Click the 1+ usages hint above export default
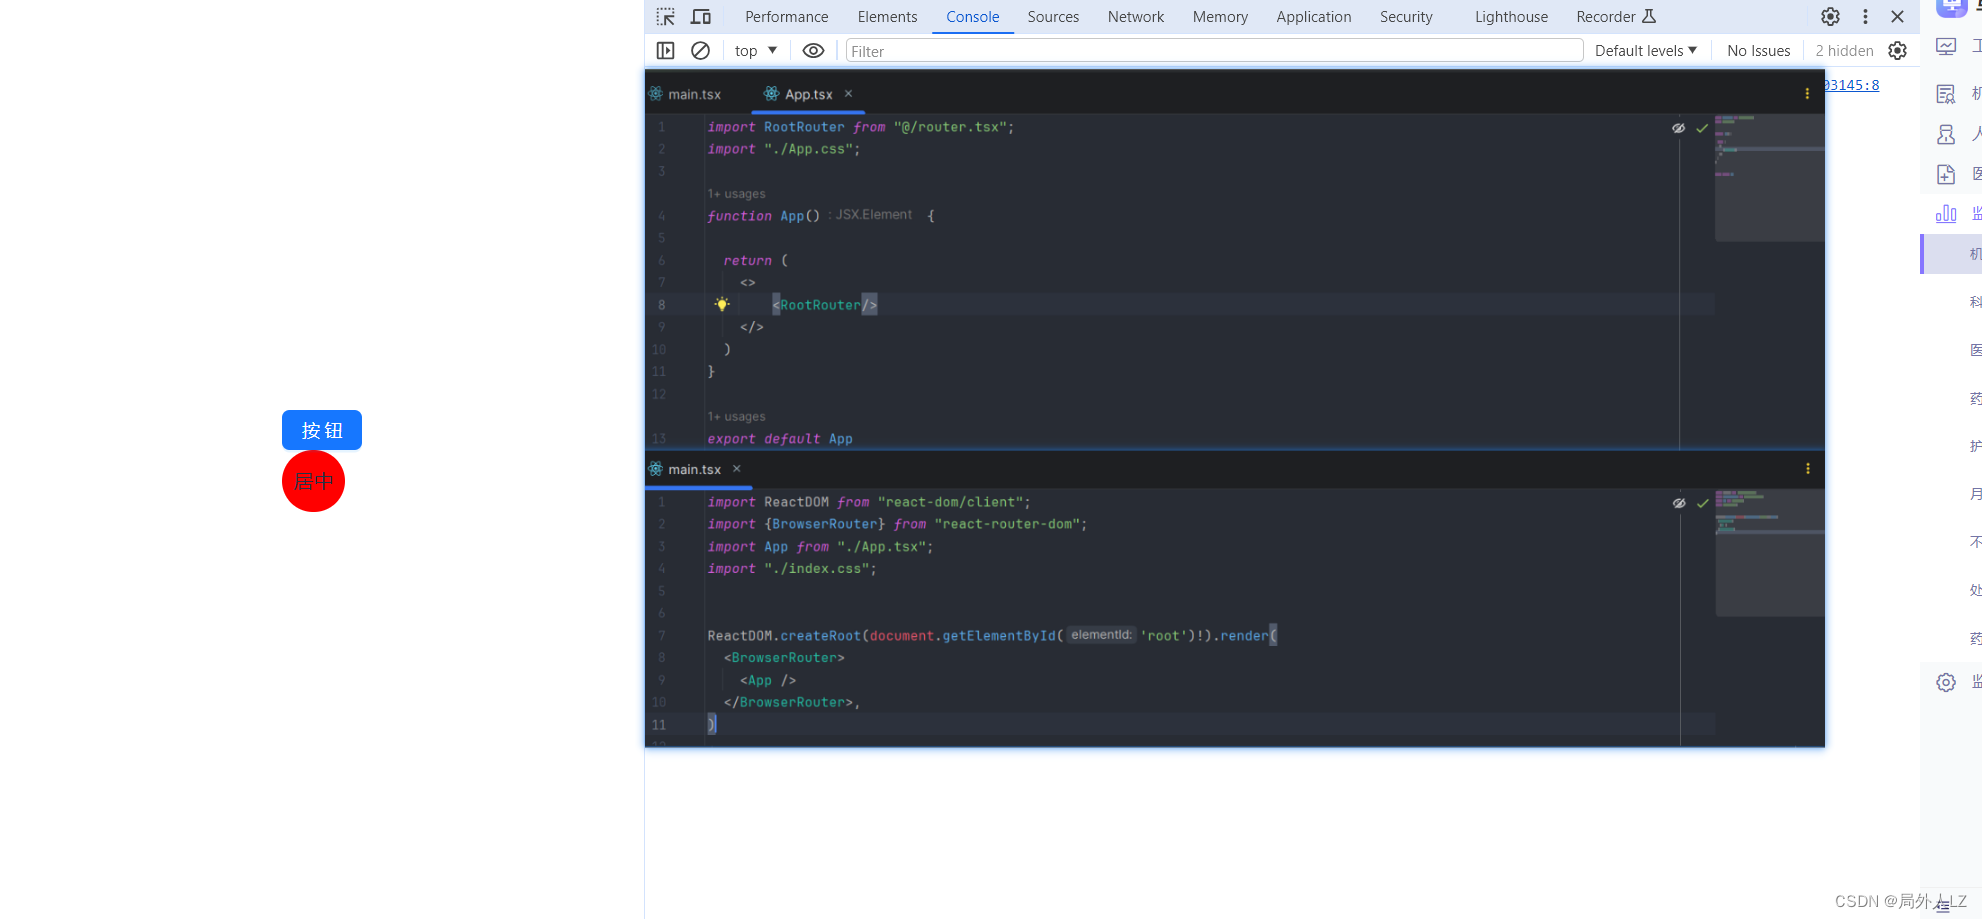1982x919 pixels. [x=736, y=417]
